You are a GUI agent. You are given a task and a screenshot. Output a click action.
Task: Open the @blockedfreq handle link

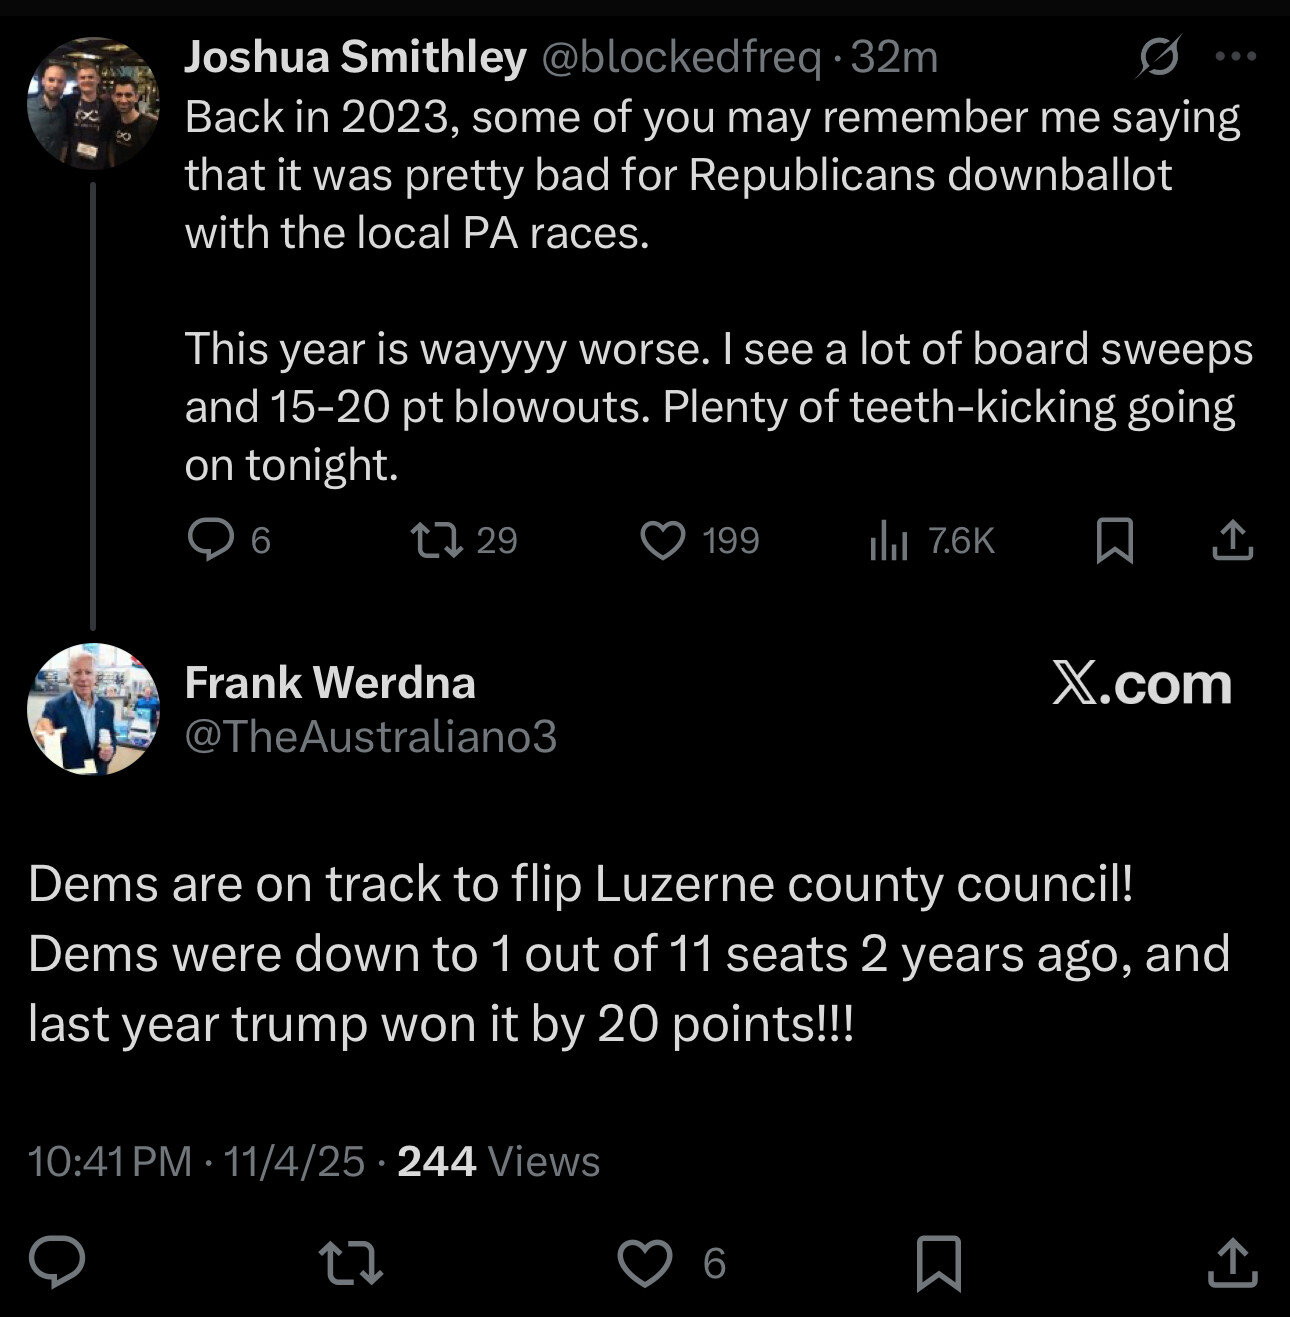[x=681, y=58]
